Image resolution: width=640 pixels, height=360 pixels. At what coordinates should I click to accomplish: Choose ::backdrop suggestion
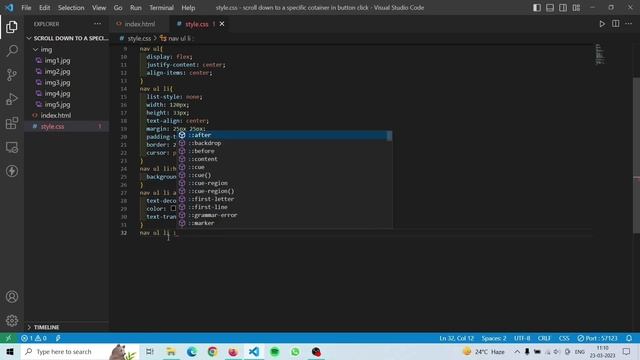[x=285, y=143]
